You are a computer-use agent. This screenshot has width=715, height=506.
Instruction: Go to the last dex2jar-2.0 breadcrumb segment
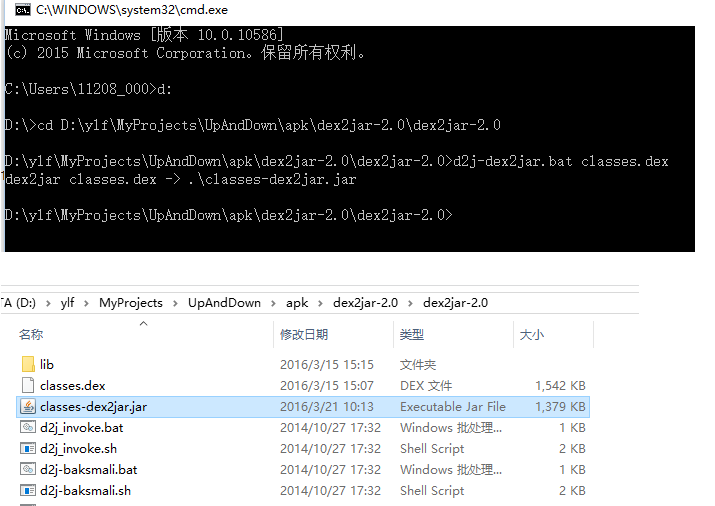[x=456, y=303]
